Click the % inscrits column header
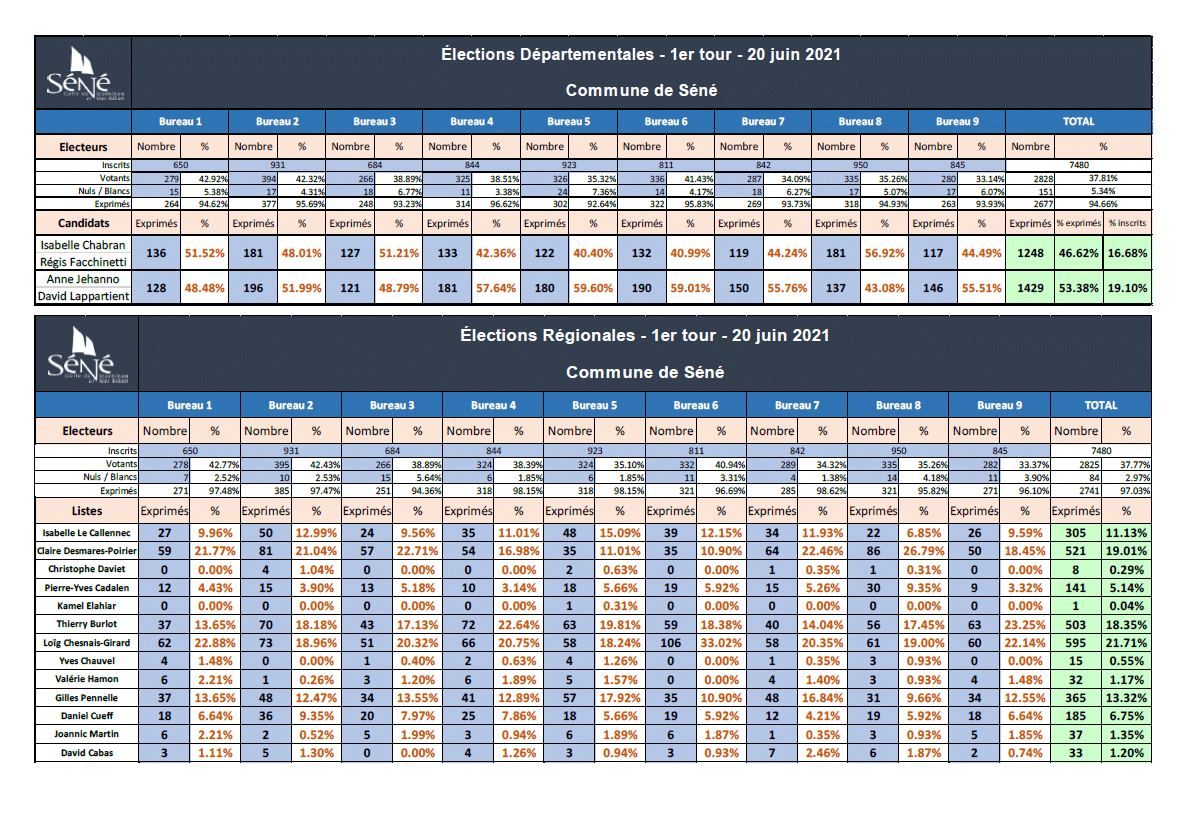Image resolution: width=1191 pixels, height=827 pixels. 1126,223
